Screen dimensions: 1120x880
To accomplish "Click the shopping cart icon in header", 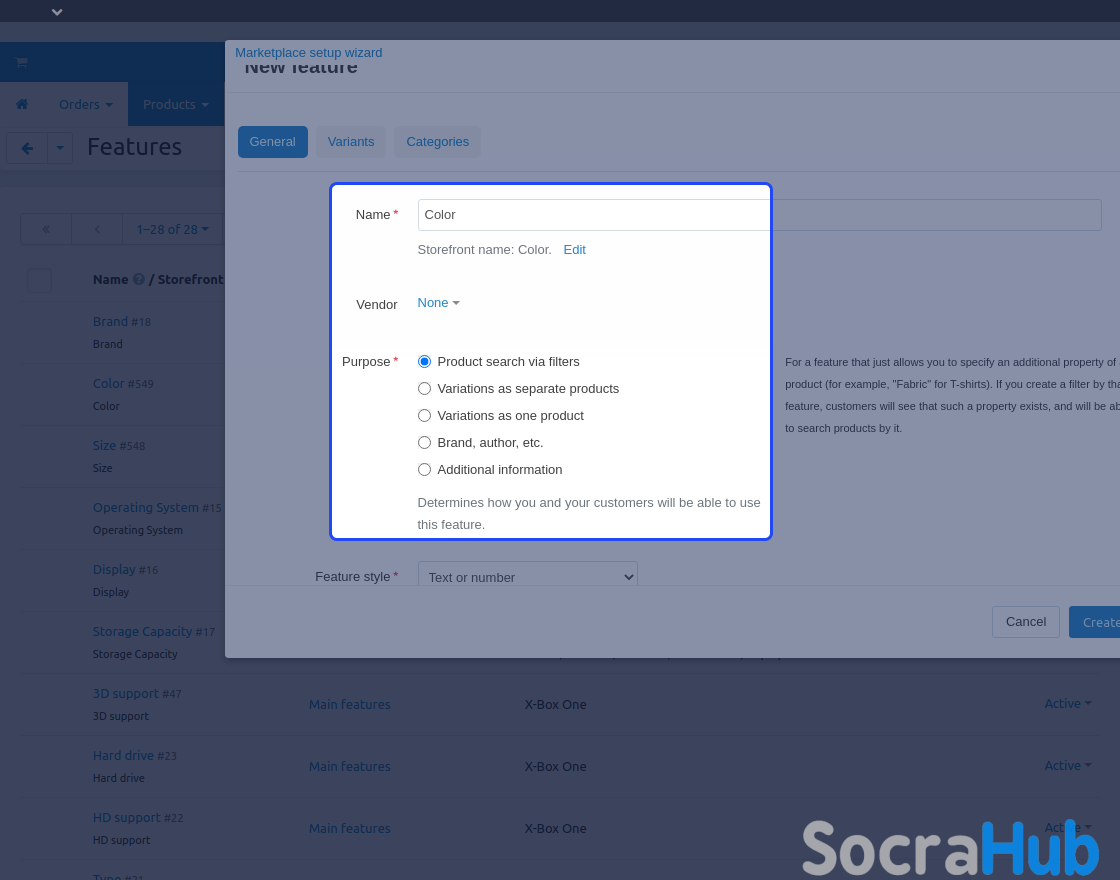I will [x=21, y=62].
